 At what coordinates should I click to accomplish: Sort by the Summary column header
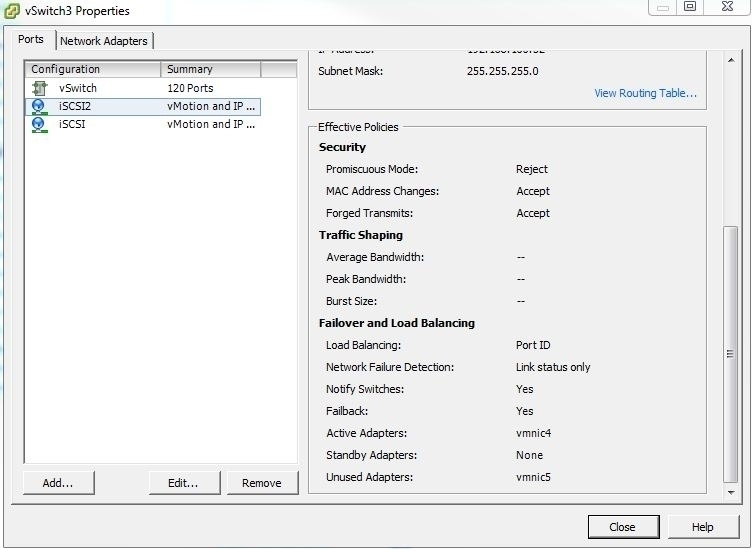pos(211,70)
